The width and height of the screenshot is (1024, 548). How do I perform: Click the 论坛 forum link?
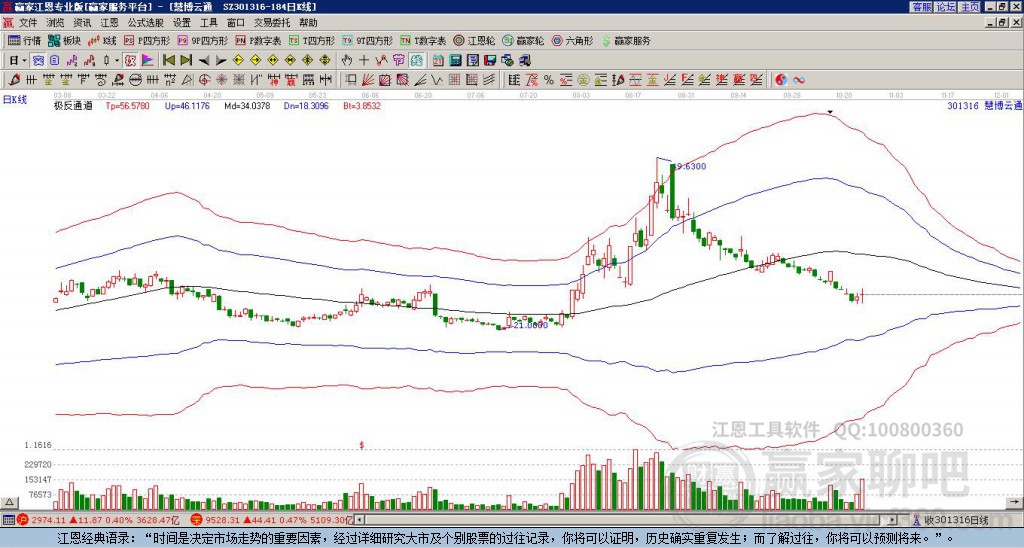945,7
